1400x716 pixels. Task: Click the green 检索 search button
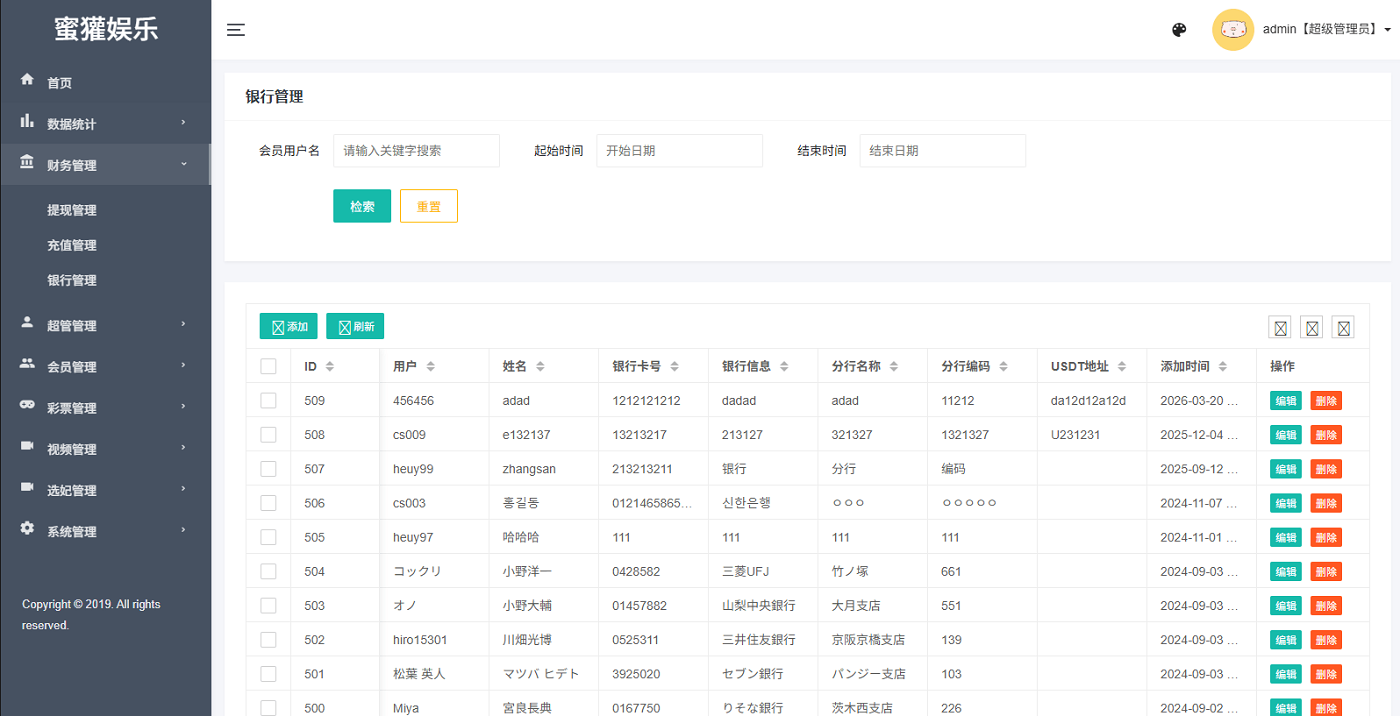click(x=362, y=206)
